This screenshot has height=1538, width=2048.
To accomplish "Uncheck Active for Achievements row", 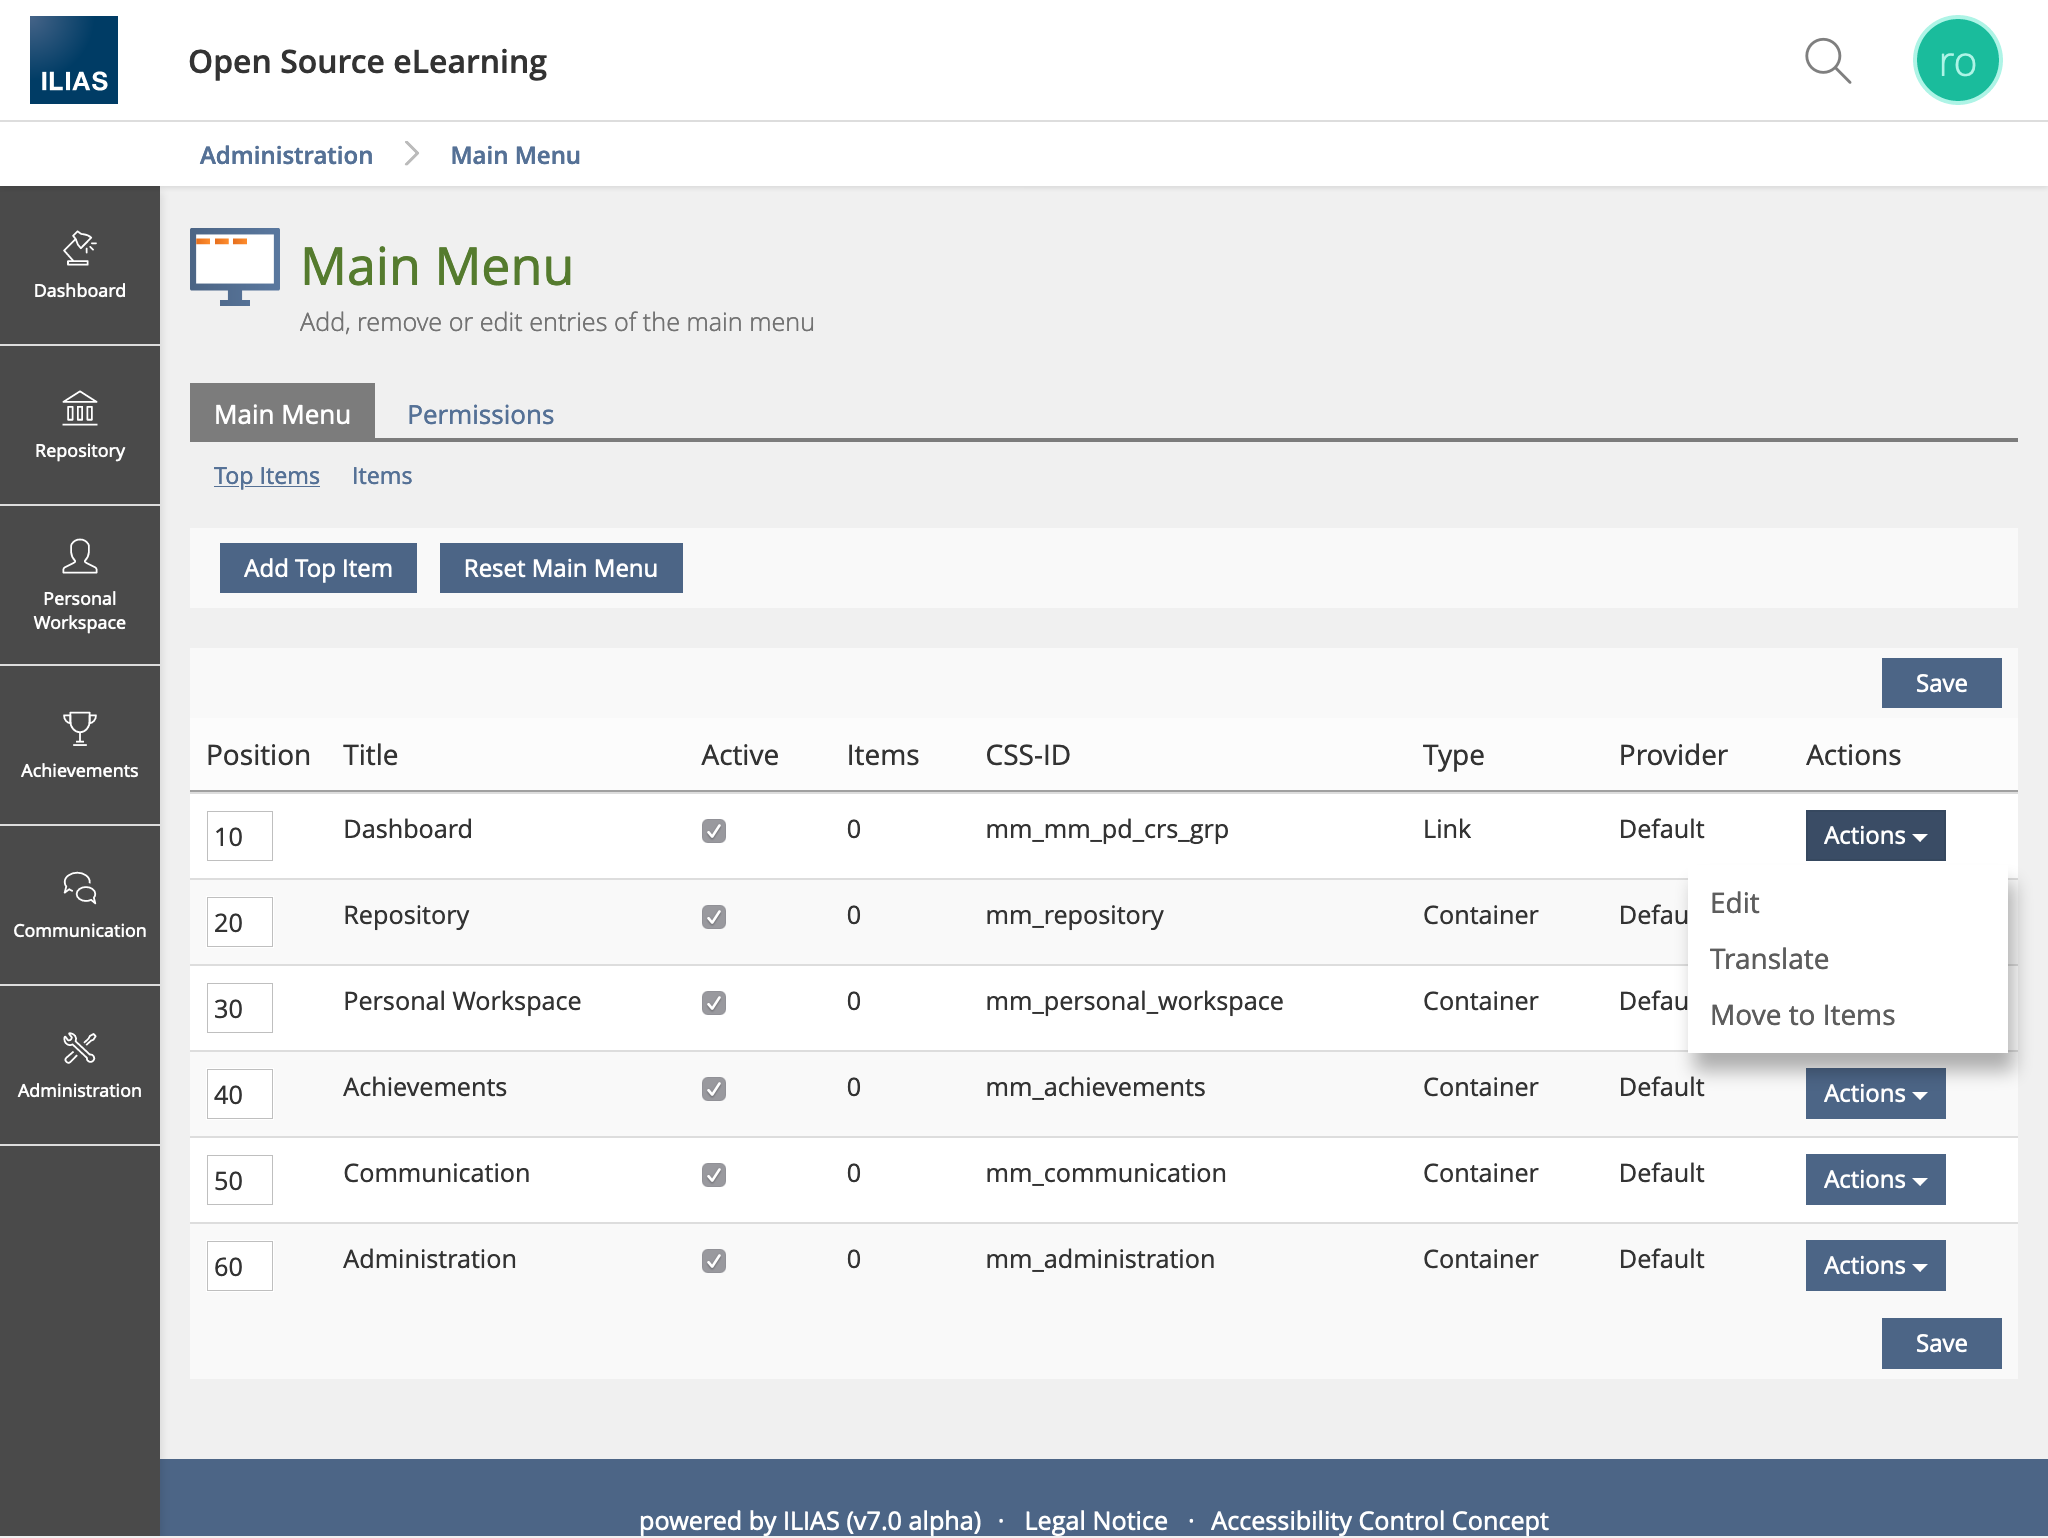I will pyautogui.click(x=713, y=1089).
